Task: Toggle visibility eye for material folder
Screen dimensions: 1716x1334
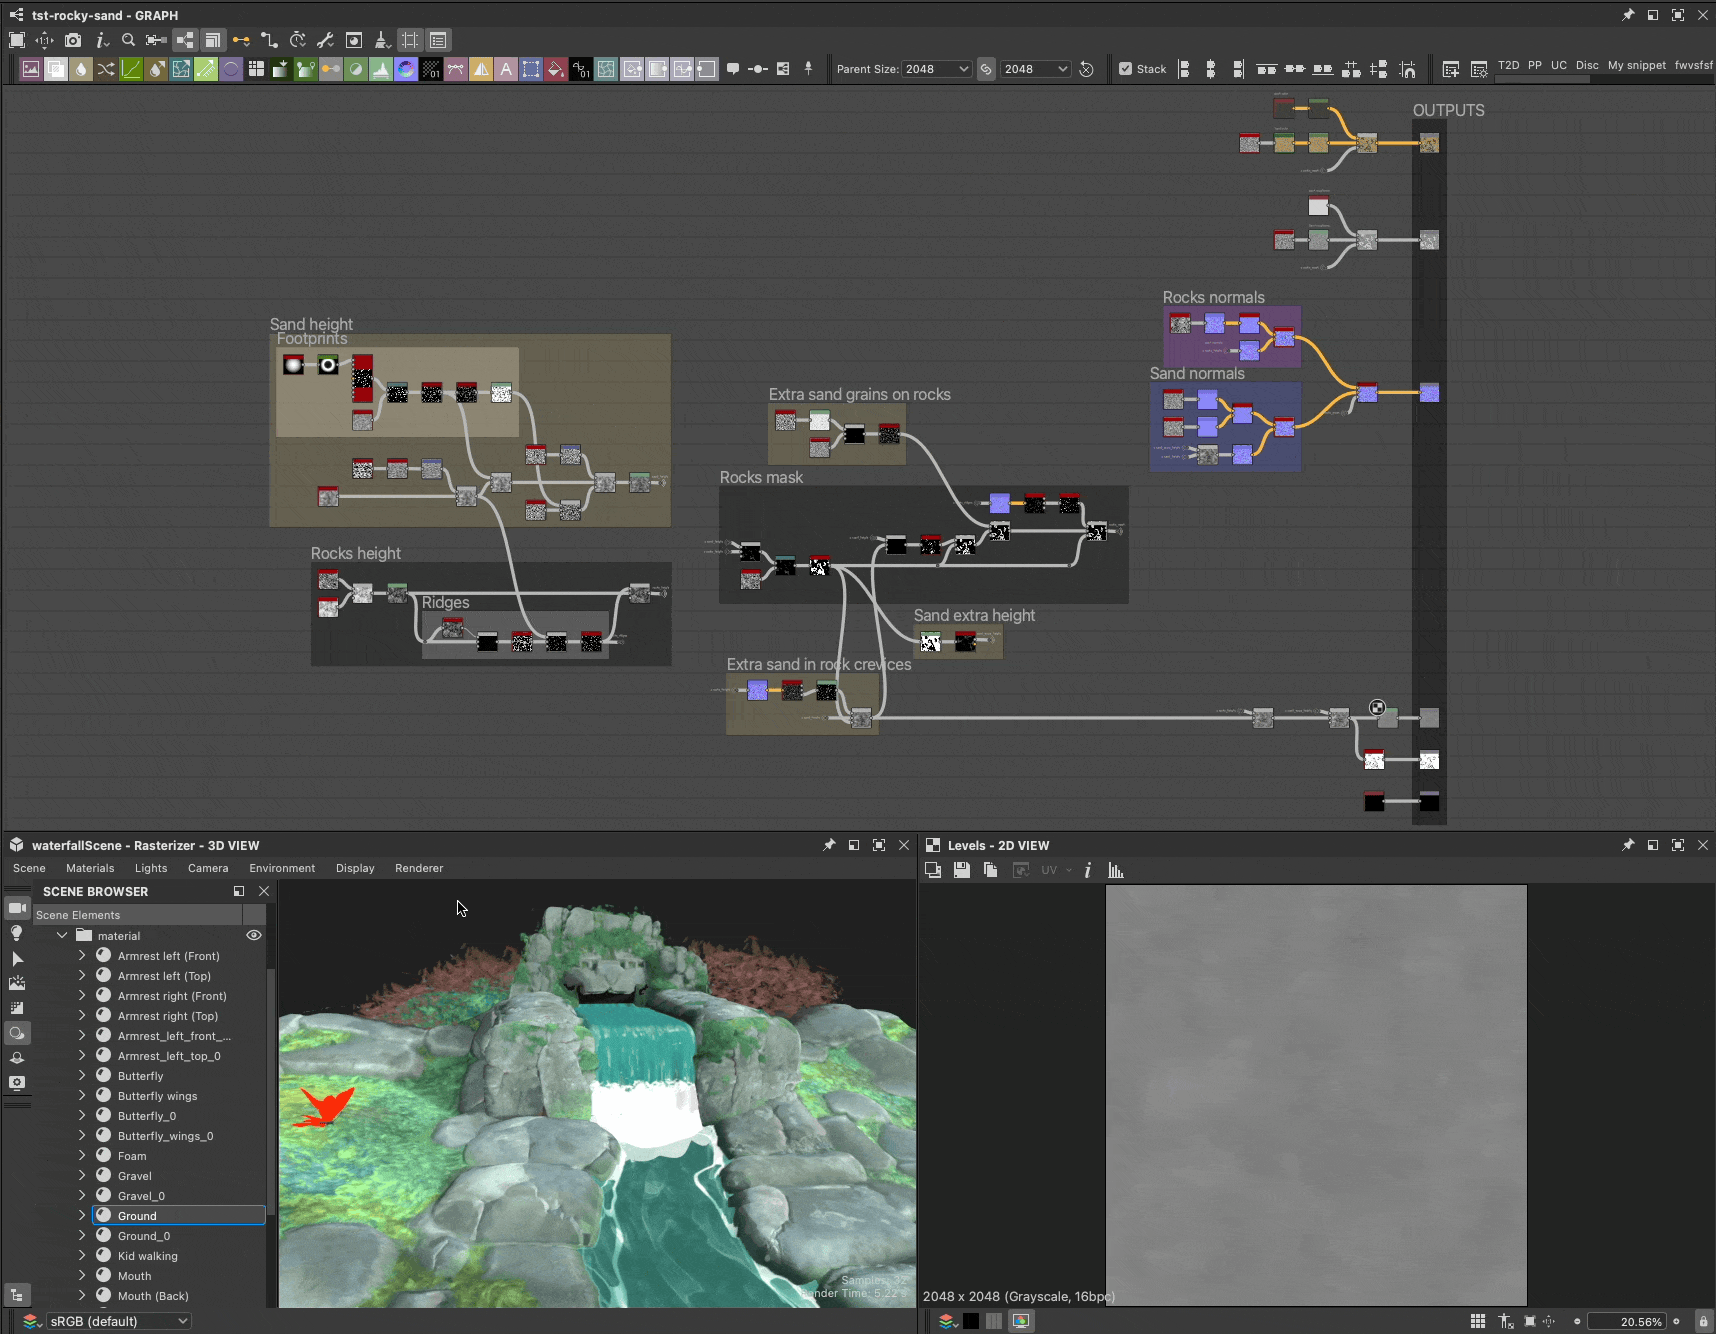Action: [254, 935]
